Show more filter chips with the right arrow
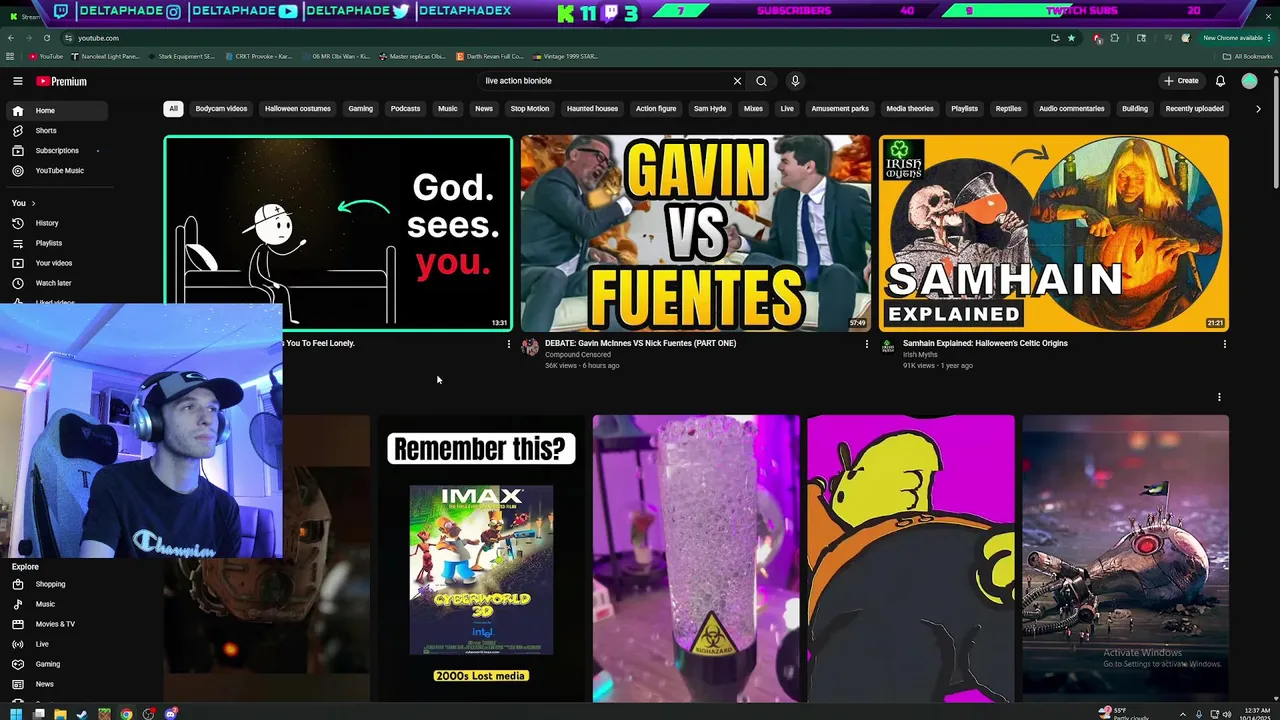The height and width of the screenshot is (720, 1280). (1258, 109)
